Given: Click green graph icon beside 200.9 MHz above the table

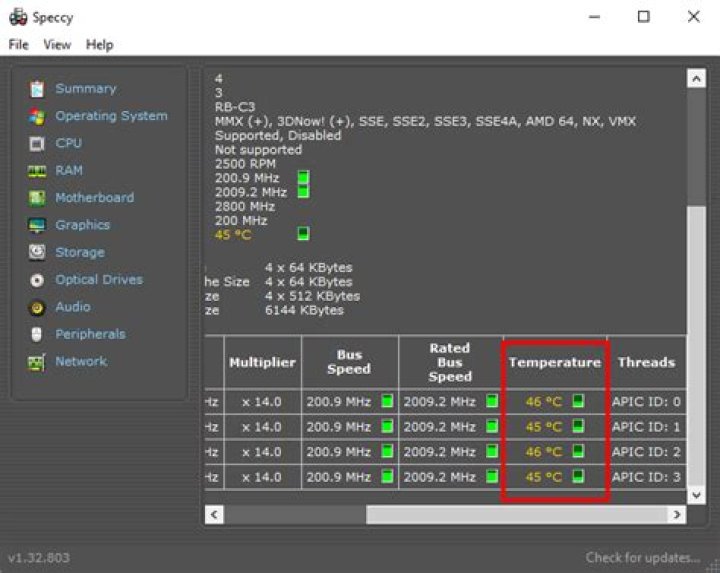Looking at the screenshot, I should pos(304,177).
